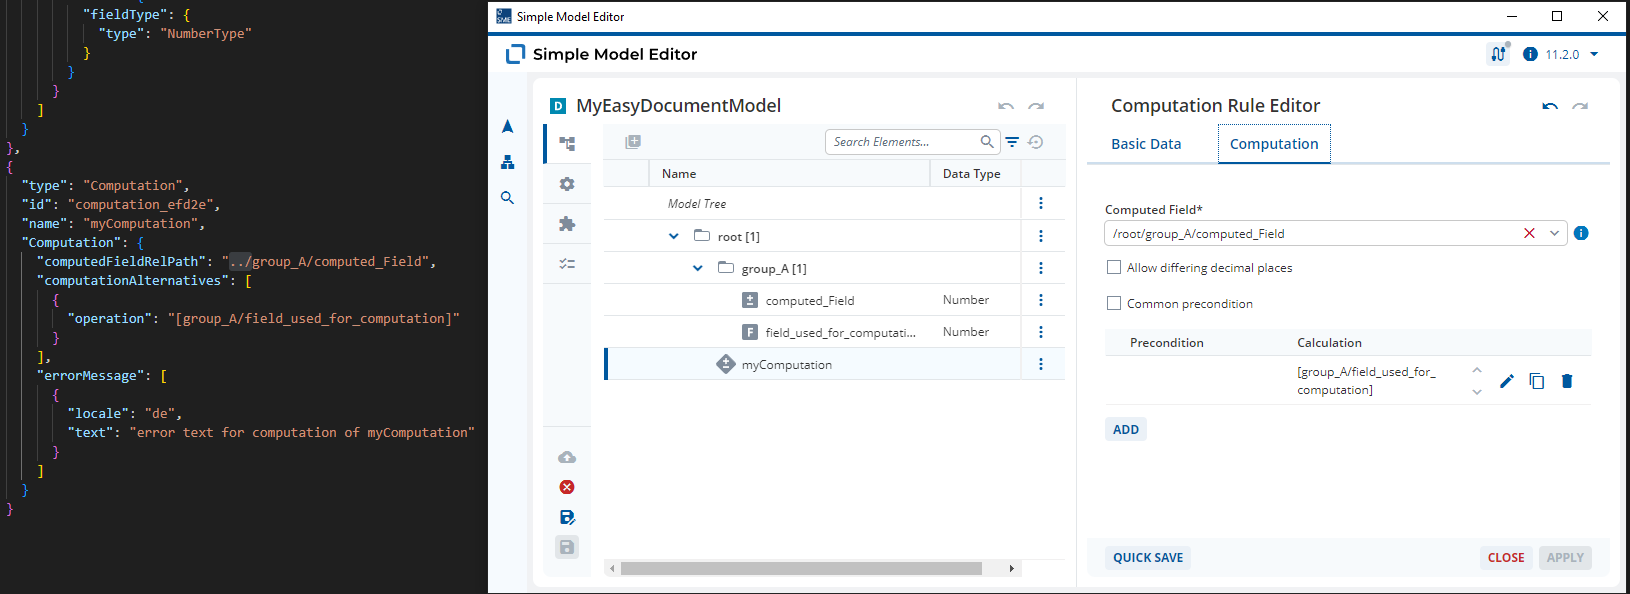Open the filter icon beside Search Elements
This screenshot has width=1630, height=594.
pos(1012,142)
